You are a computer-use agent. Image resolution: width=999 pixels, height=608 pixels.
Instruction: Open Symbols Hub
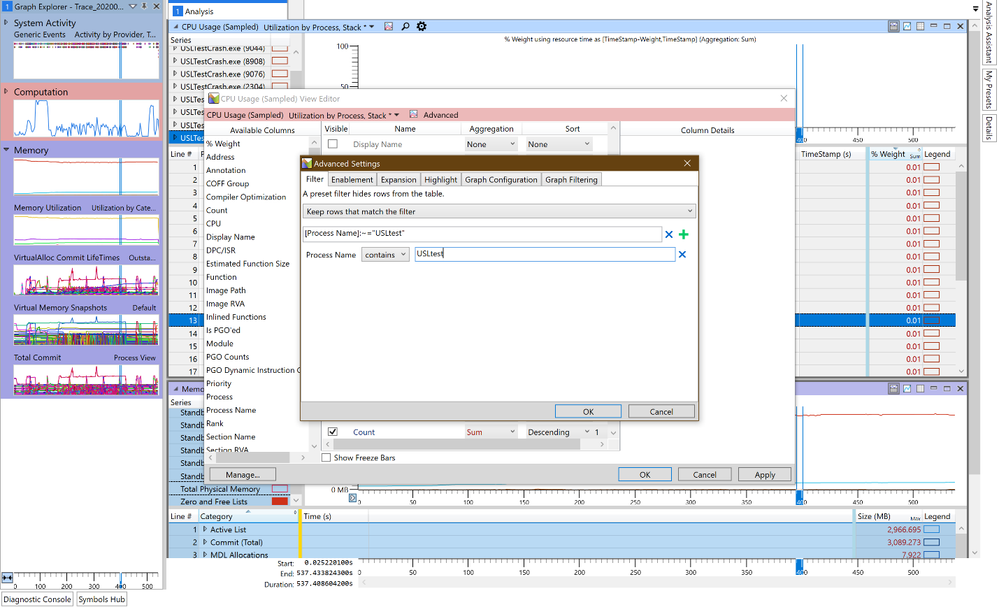(x=101, y=599)
